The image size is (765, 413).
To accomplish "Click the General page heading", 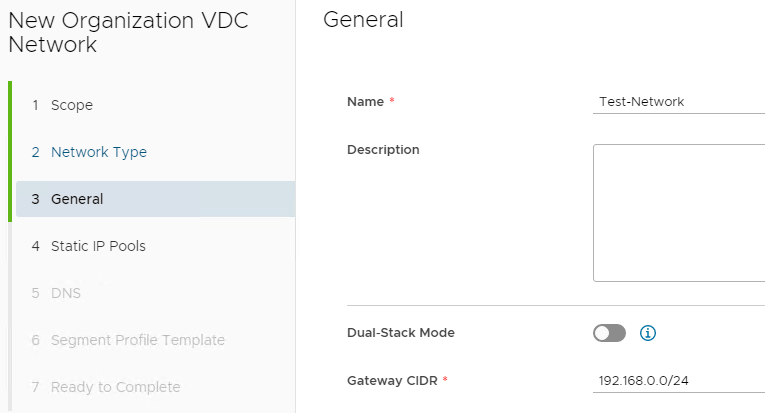I will pos(363,20).
